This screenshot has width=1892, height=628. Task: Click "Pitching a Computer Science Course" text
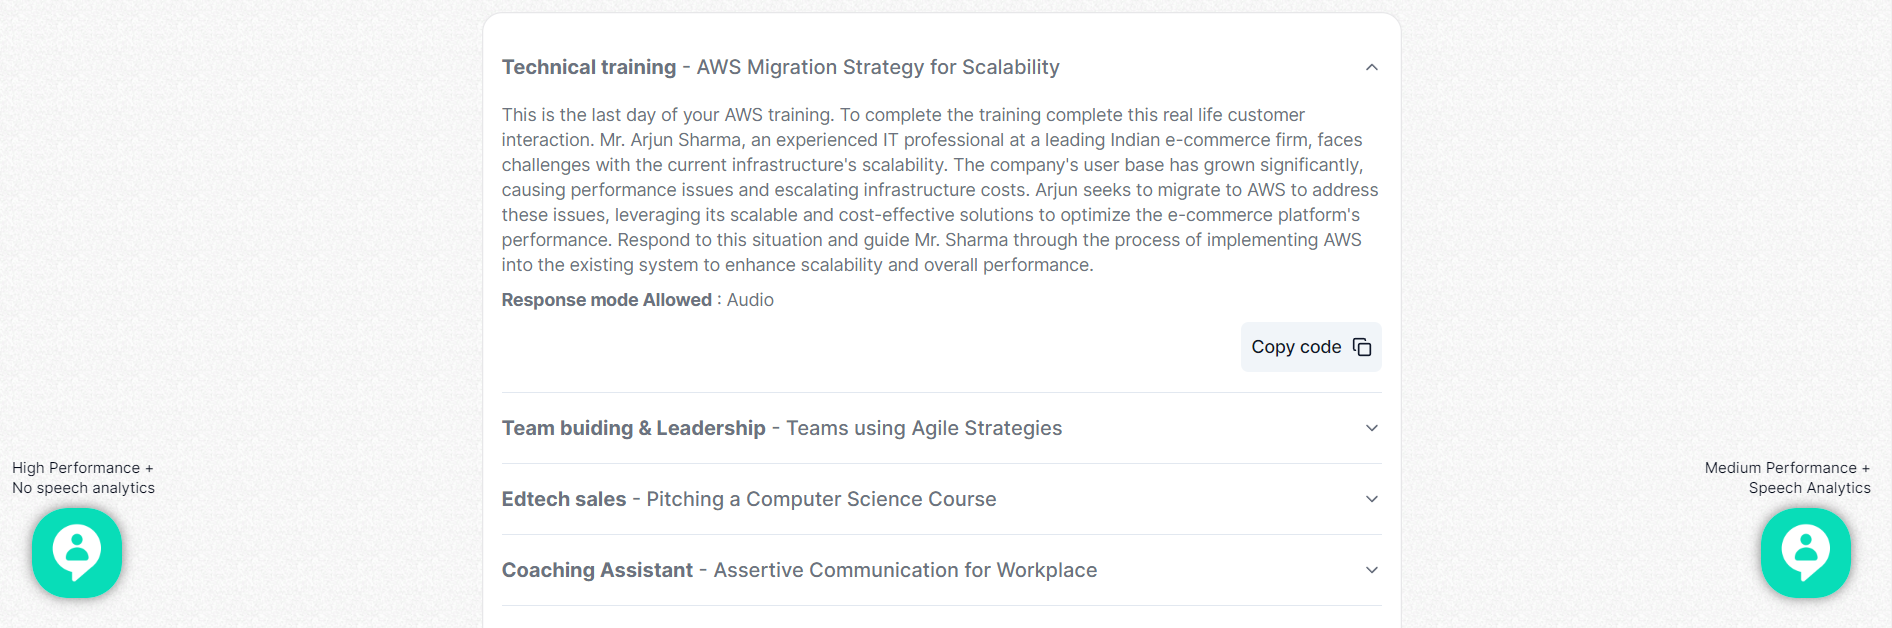pyautogui.click(x=821, y=499)
